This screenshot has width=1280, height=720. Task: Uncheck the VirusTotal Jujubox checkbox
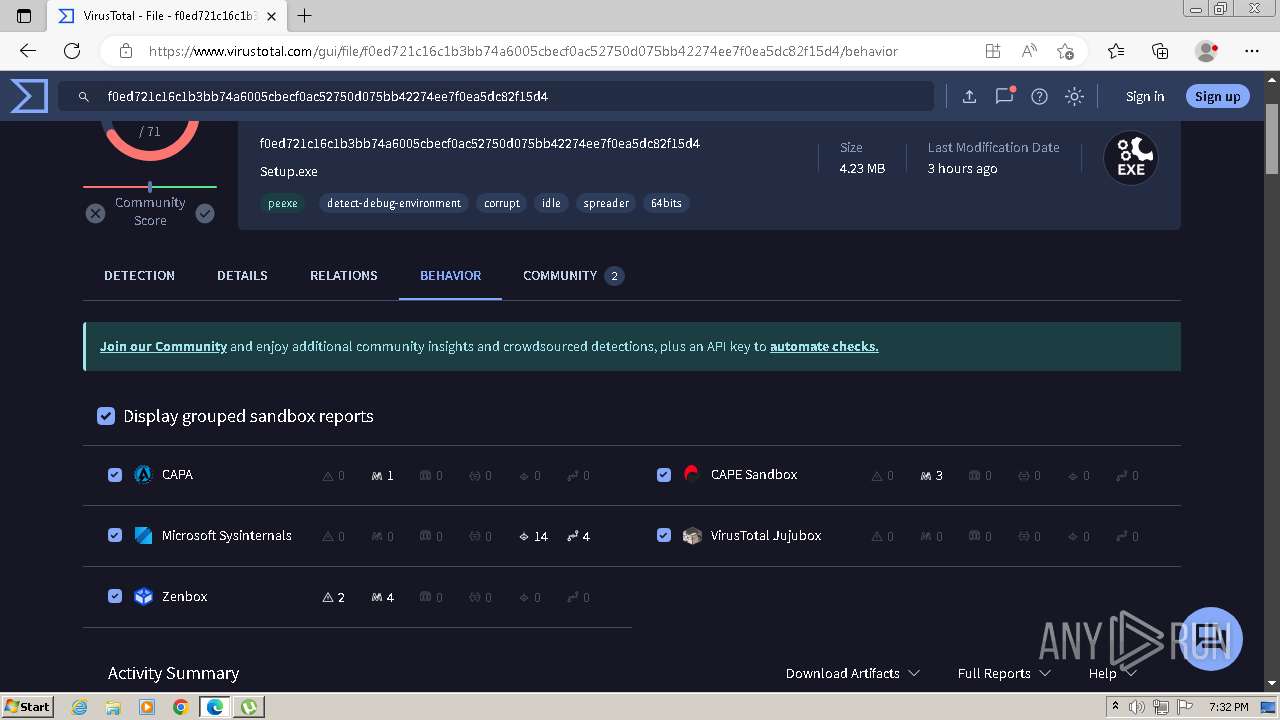coord(664,536)
